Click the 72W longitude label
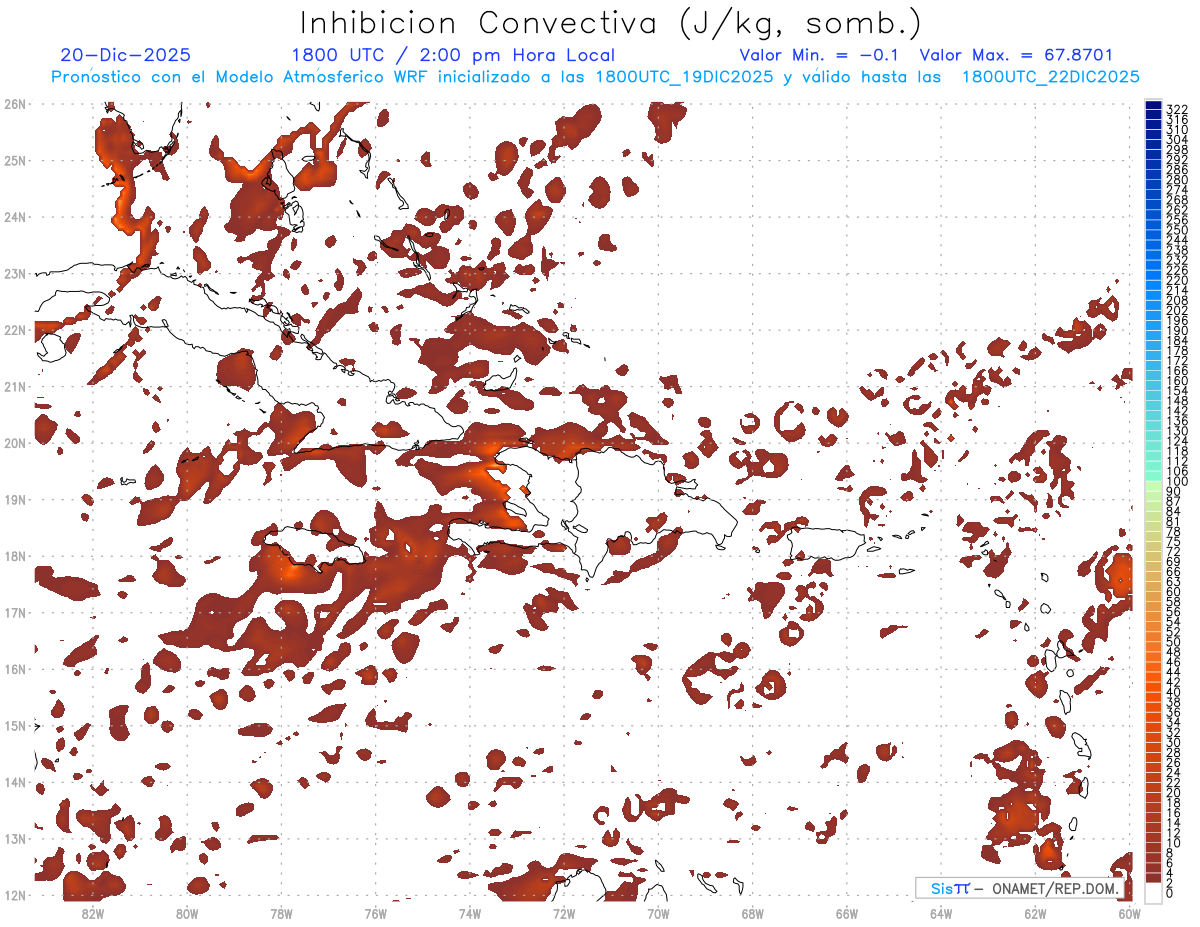 pyautogui.click(x=564, y=912)
